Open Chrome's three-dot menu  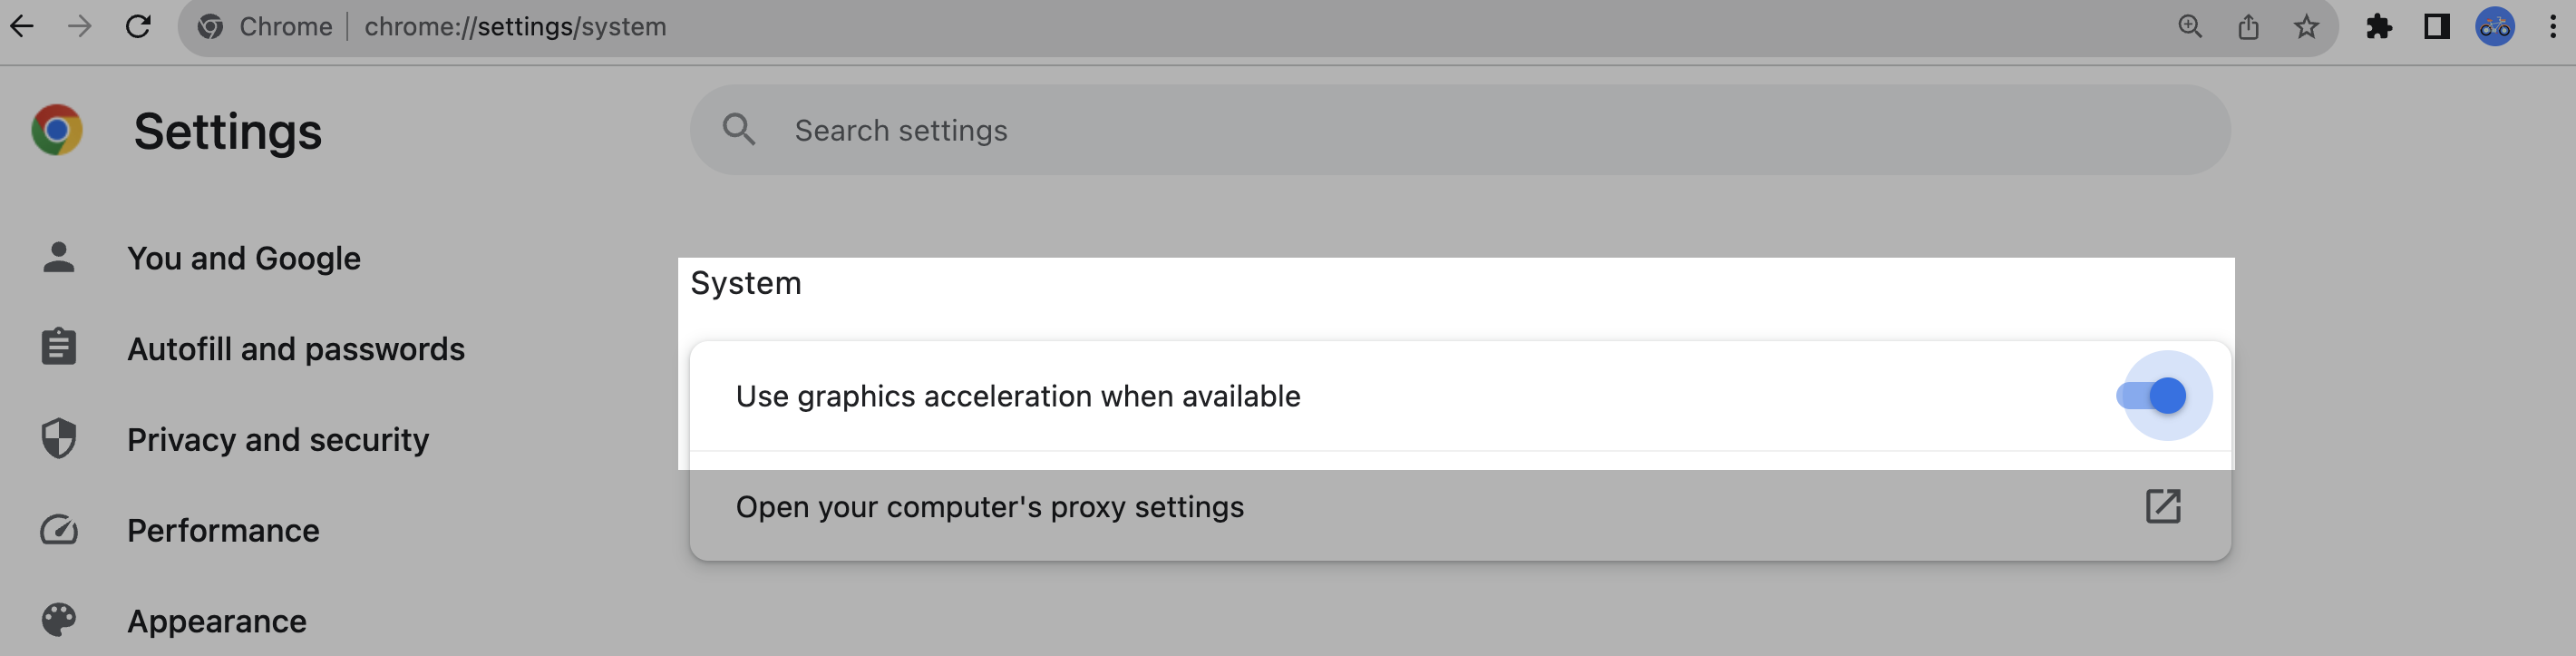[x=2553, y=27]
